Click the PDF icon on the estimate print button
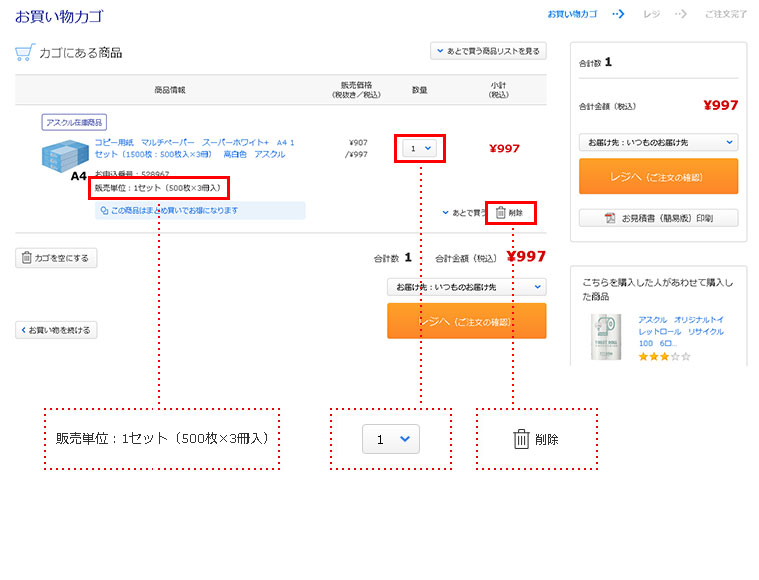759x580 pixels. [x=610, y=218]
